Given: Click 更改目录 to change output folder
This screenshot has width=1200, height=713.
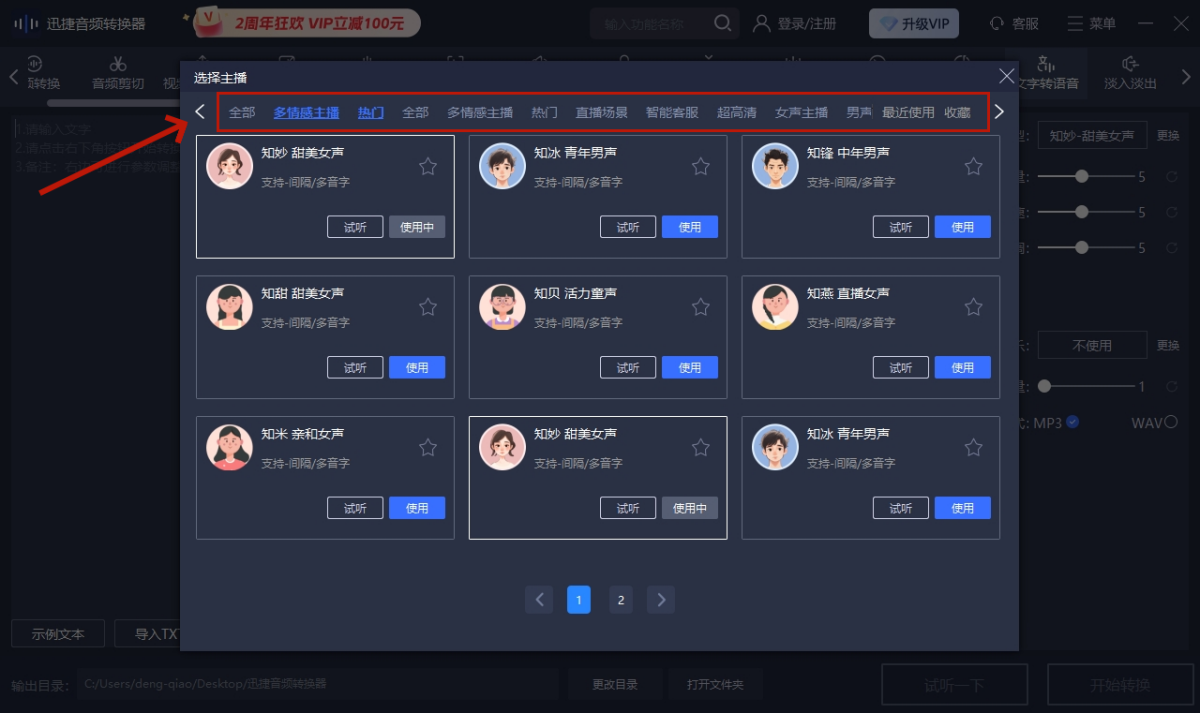Looking at the screenshot, I should tap(614, 685).
